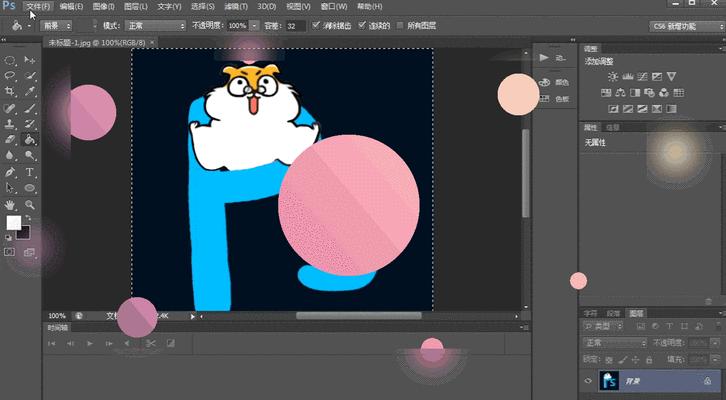
Task: Open the workspace switcher dropdown
Action: [687, 26]
